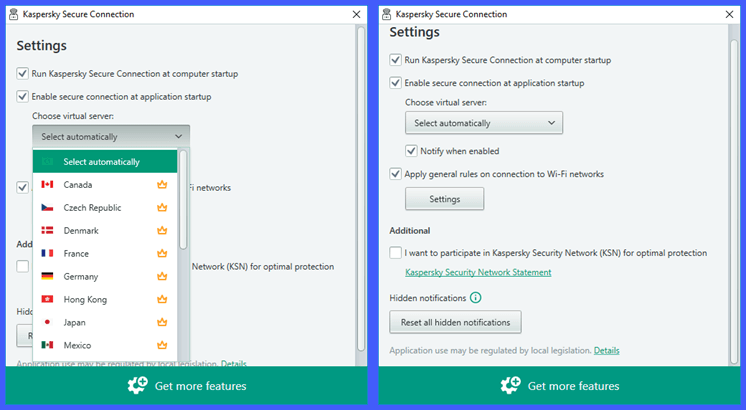Close the right Kaspersky Secure Connection window

click(729, 14)
